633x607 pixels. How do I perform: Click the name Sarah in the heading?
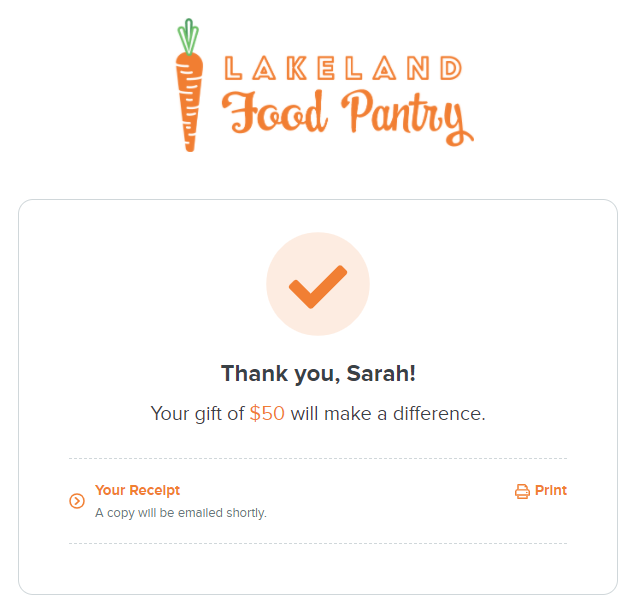377,373
